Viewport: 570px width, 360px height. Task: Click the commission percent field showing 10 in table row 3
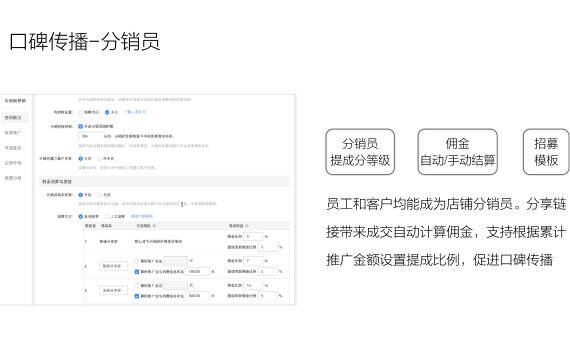click(253, 285)
